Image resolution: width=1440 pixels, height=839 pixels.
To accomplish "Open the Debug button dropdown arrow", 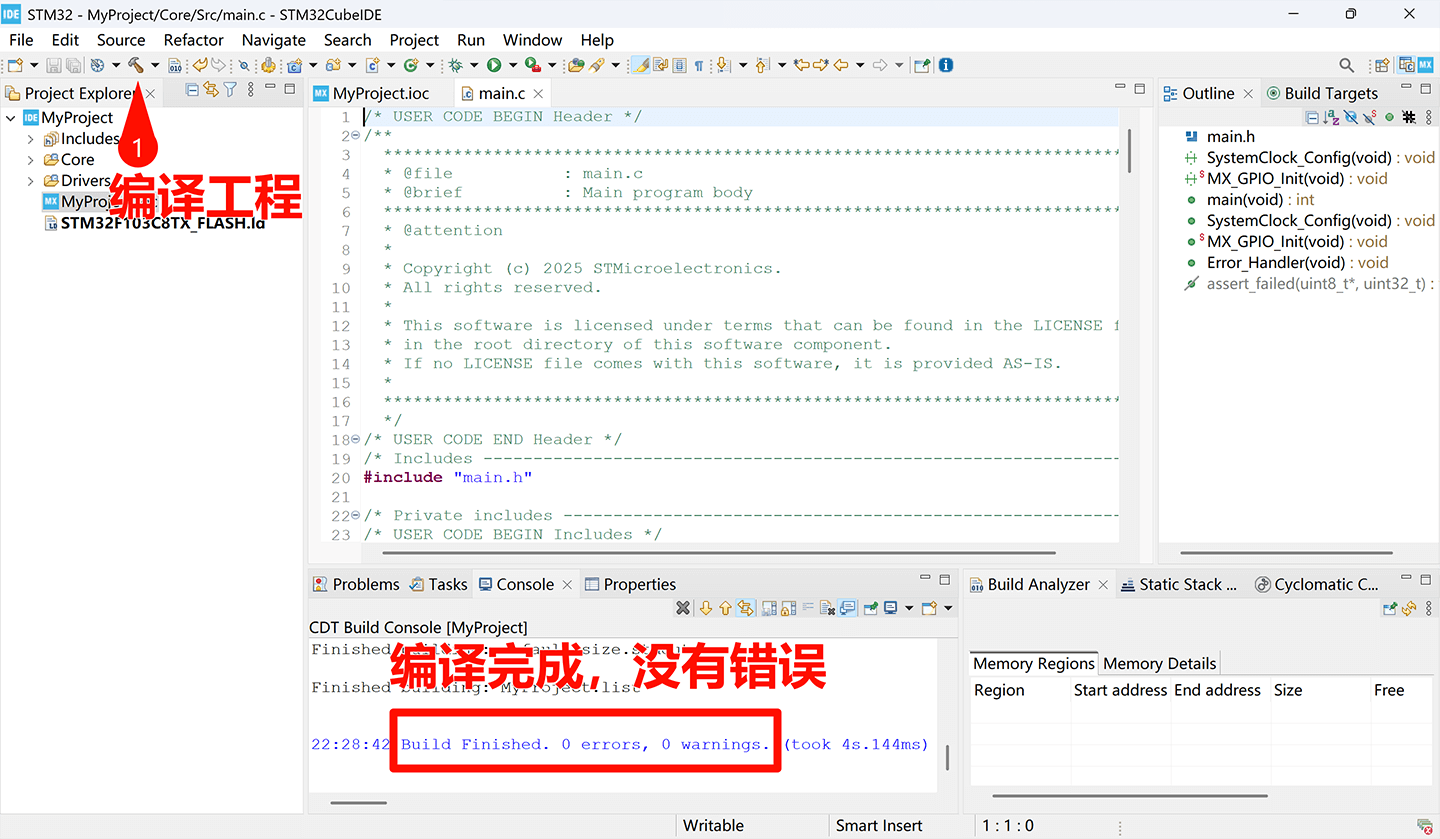I will (474, 65).
